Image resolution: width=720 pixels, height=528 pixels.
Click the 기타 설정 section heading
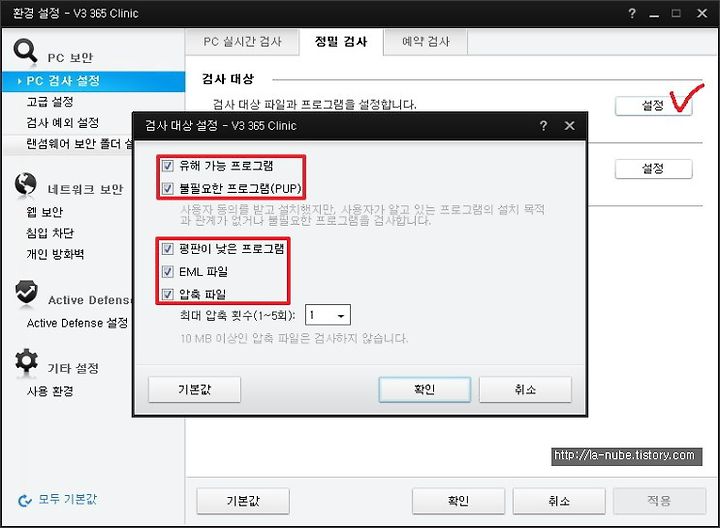click(x=73, y=368)
